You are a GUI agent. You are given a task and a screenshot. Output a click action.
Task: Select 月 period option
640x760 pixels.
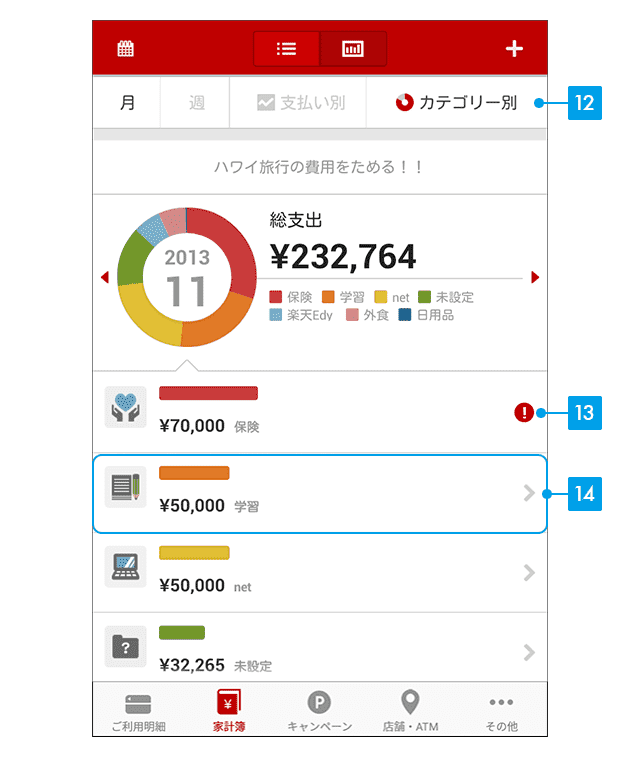coord(127,103)
